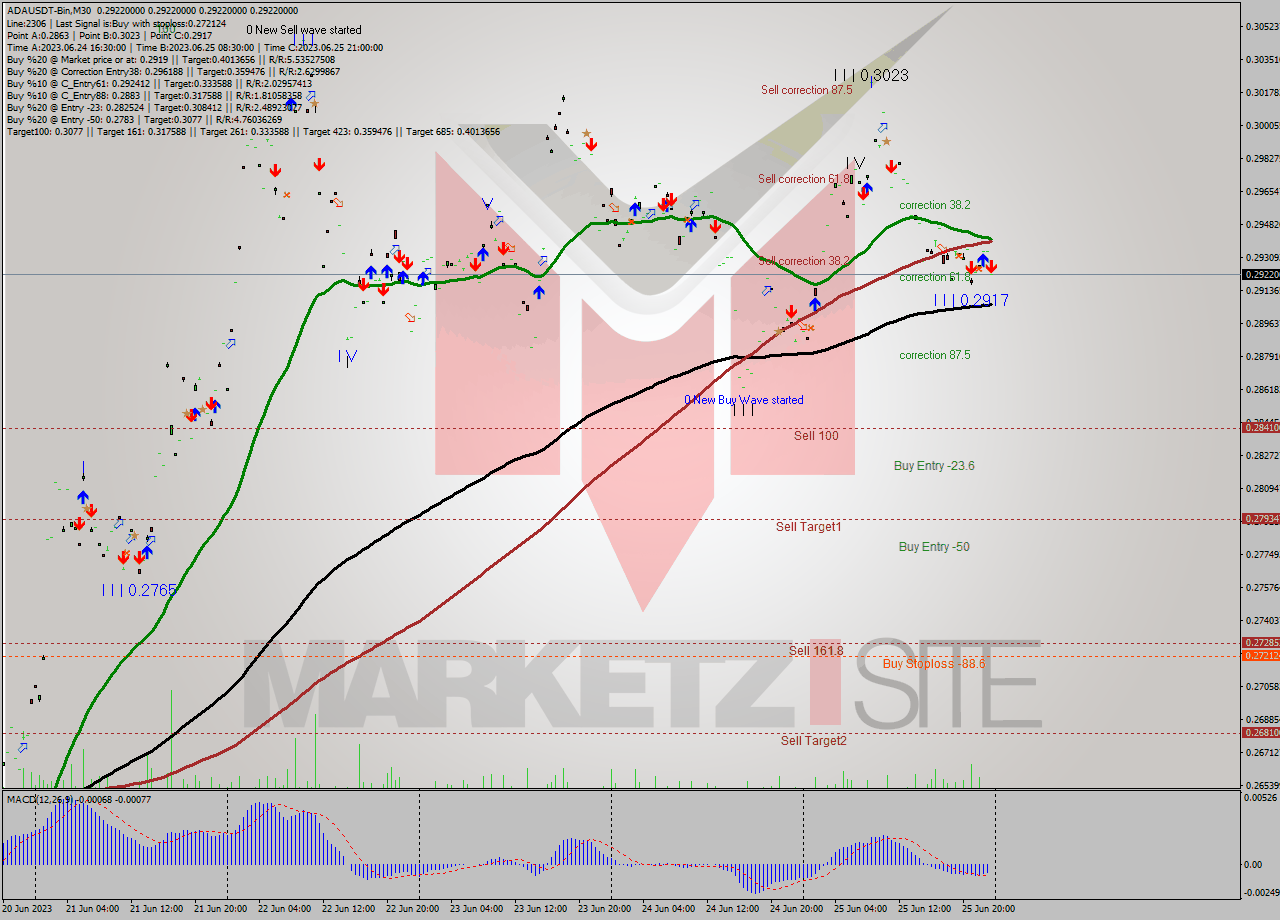
Task: Click the '24 Jun 12:00' time axis label
Action: pyautogui.click(x=732, y=909)
